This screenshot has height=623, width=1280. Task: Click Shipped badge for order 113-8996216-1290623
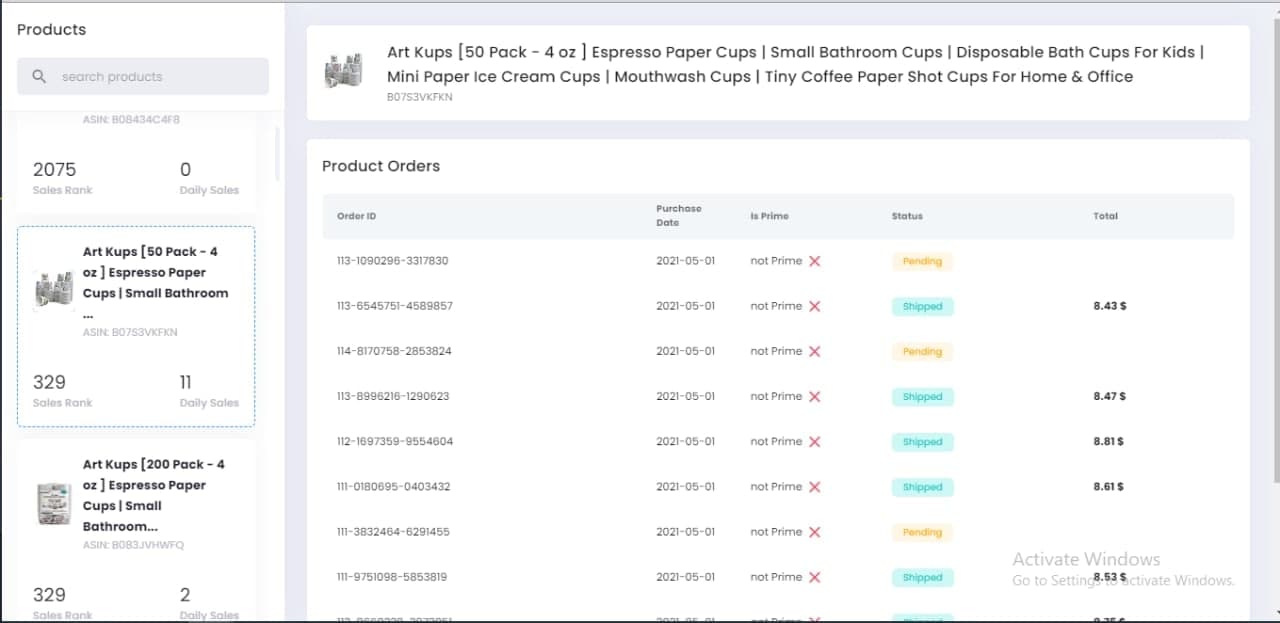[x=922, y=396]
